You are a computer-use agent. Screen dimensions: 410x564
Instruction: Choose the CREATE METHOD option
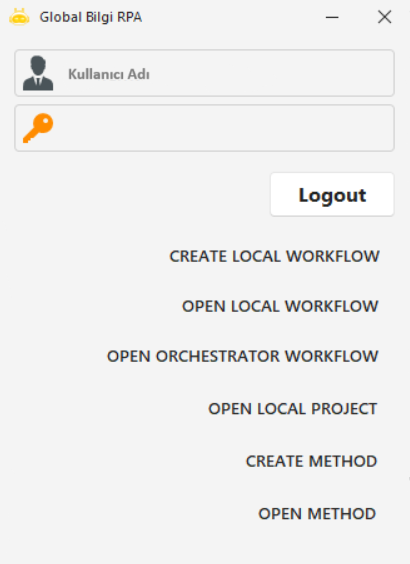click(311, 461)
